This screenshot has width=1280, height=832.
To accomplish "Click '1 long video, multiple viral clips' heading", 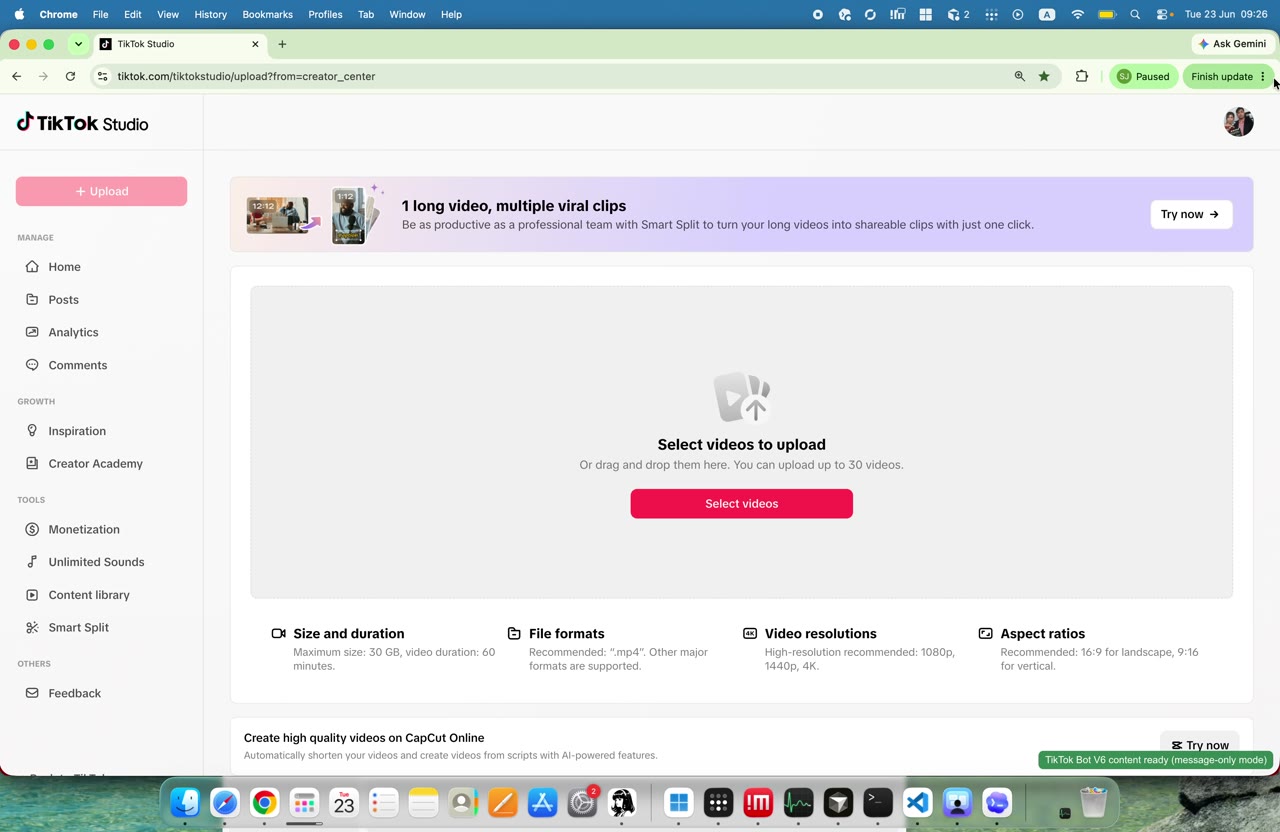I will pos(514,206).
